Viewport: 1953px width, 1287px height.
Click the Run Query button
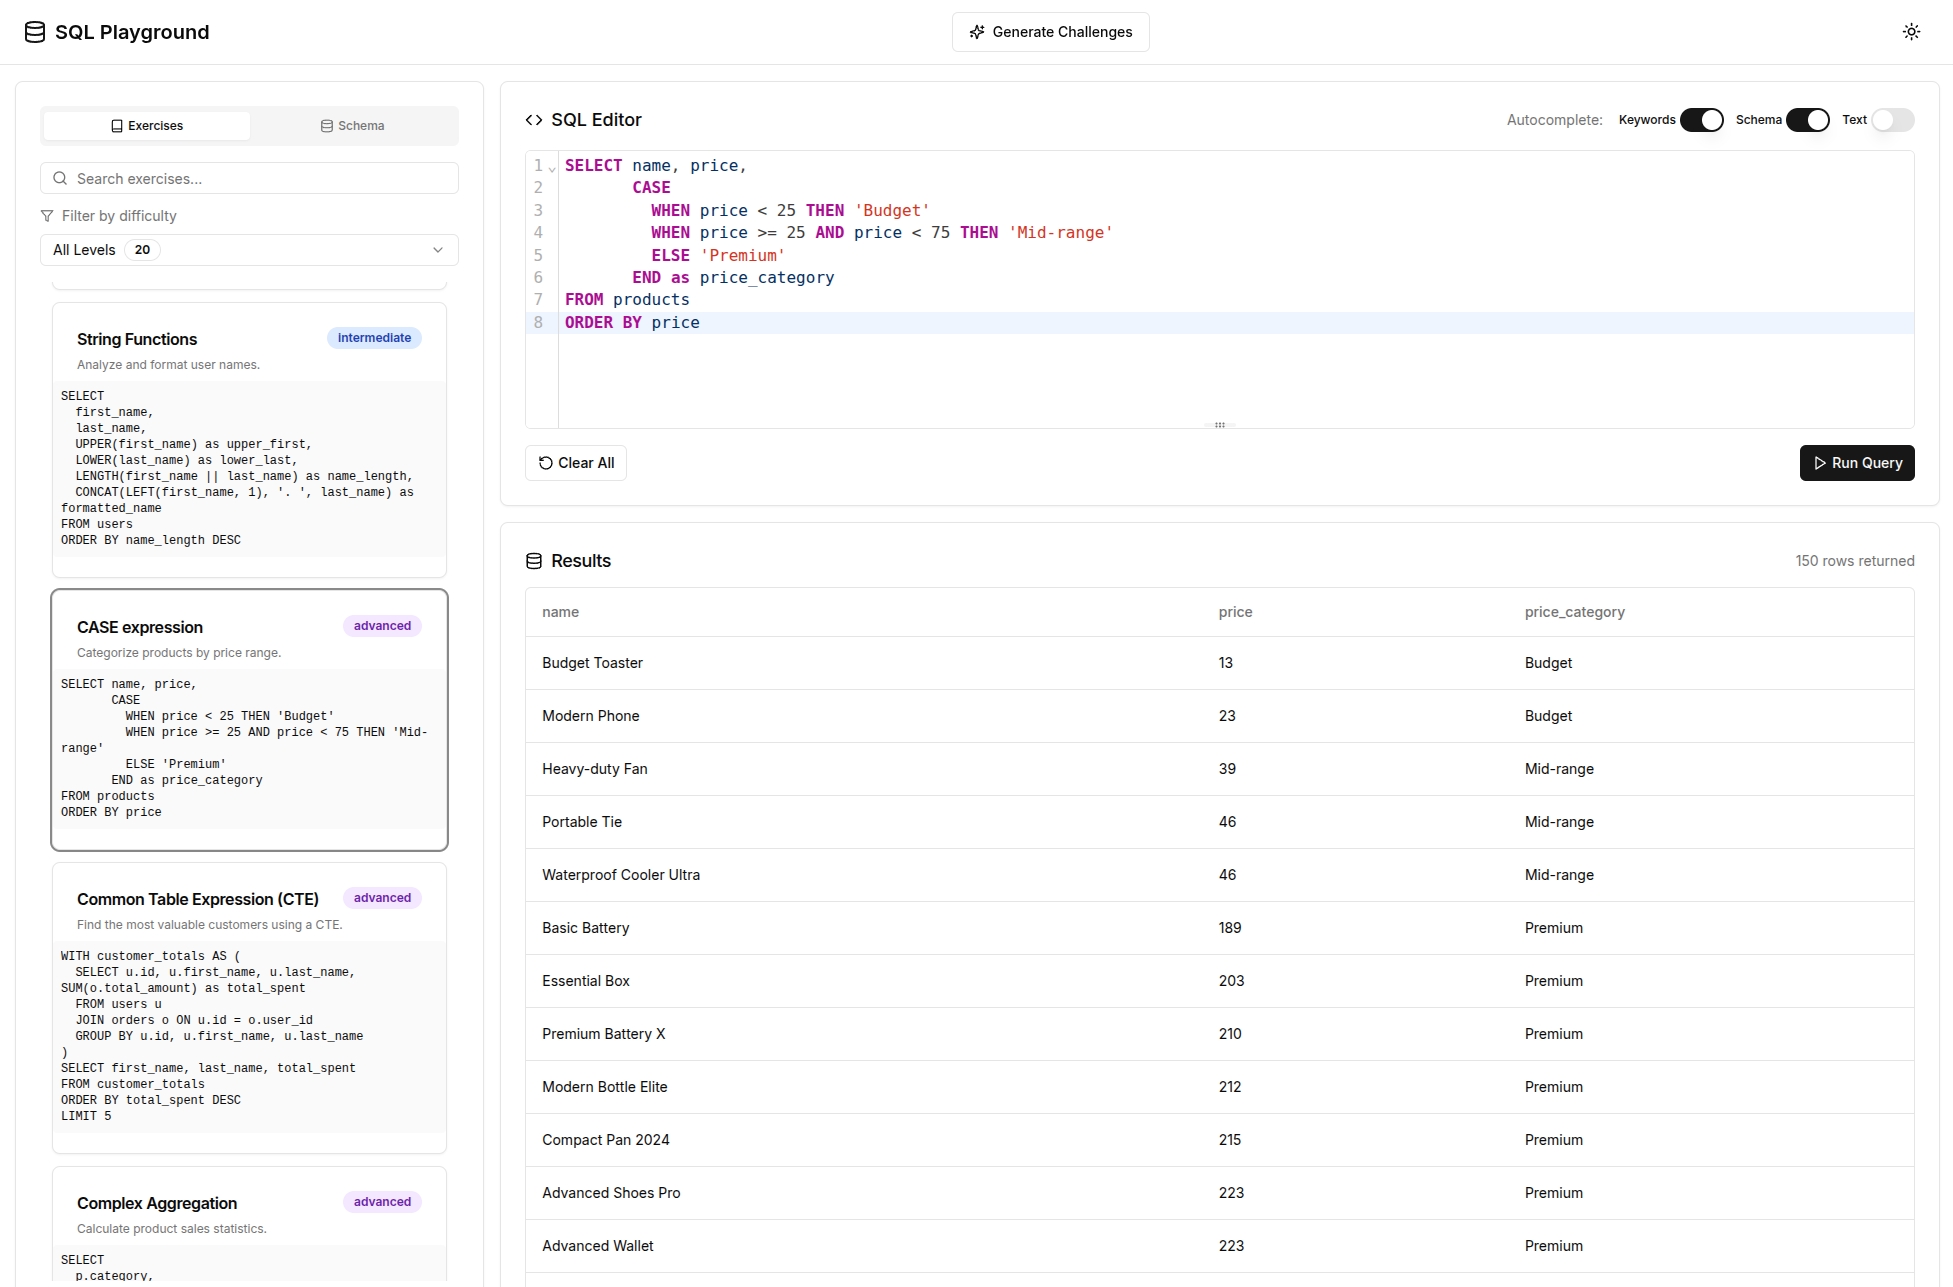click(1857, 463)
